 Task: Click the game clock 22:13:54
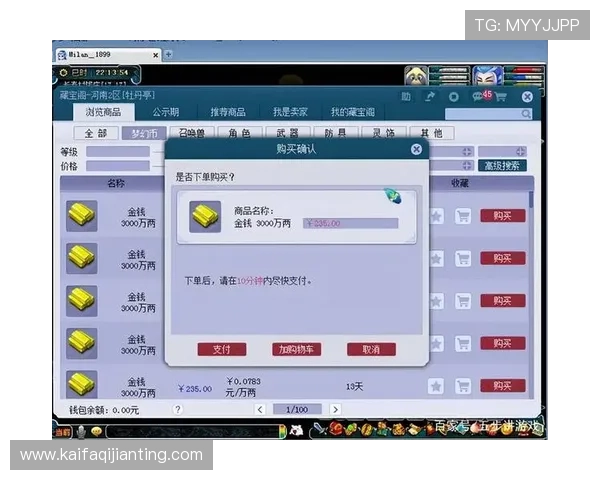[111, 72]
